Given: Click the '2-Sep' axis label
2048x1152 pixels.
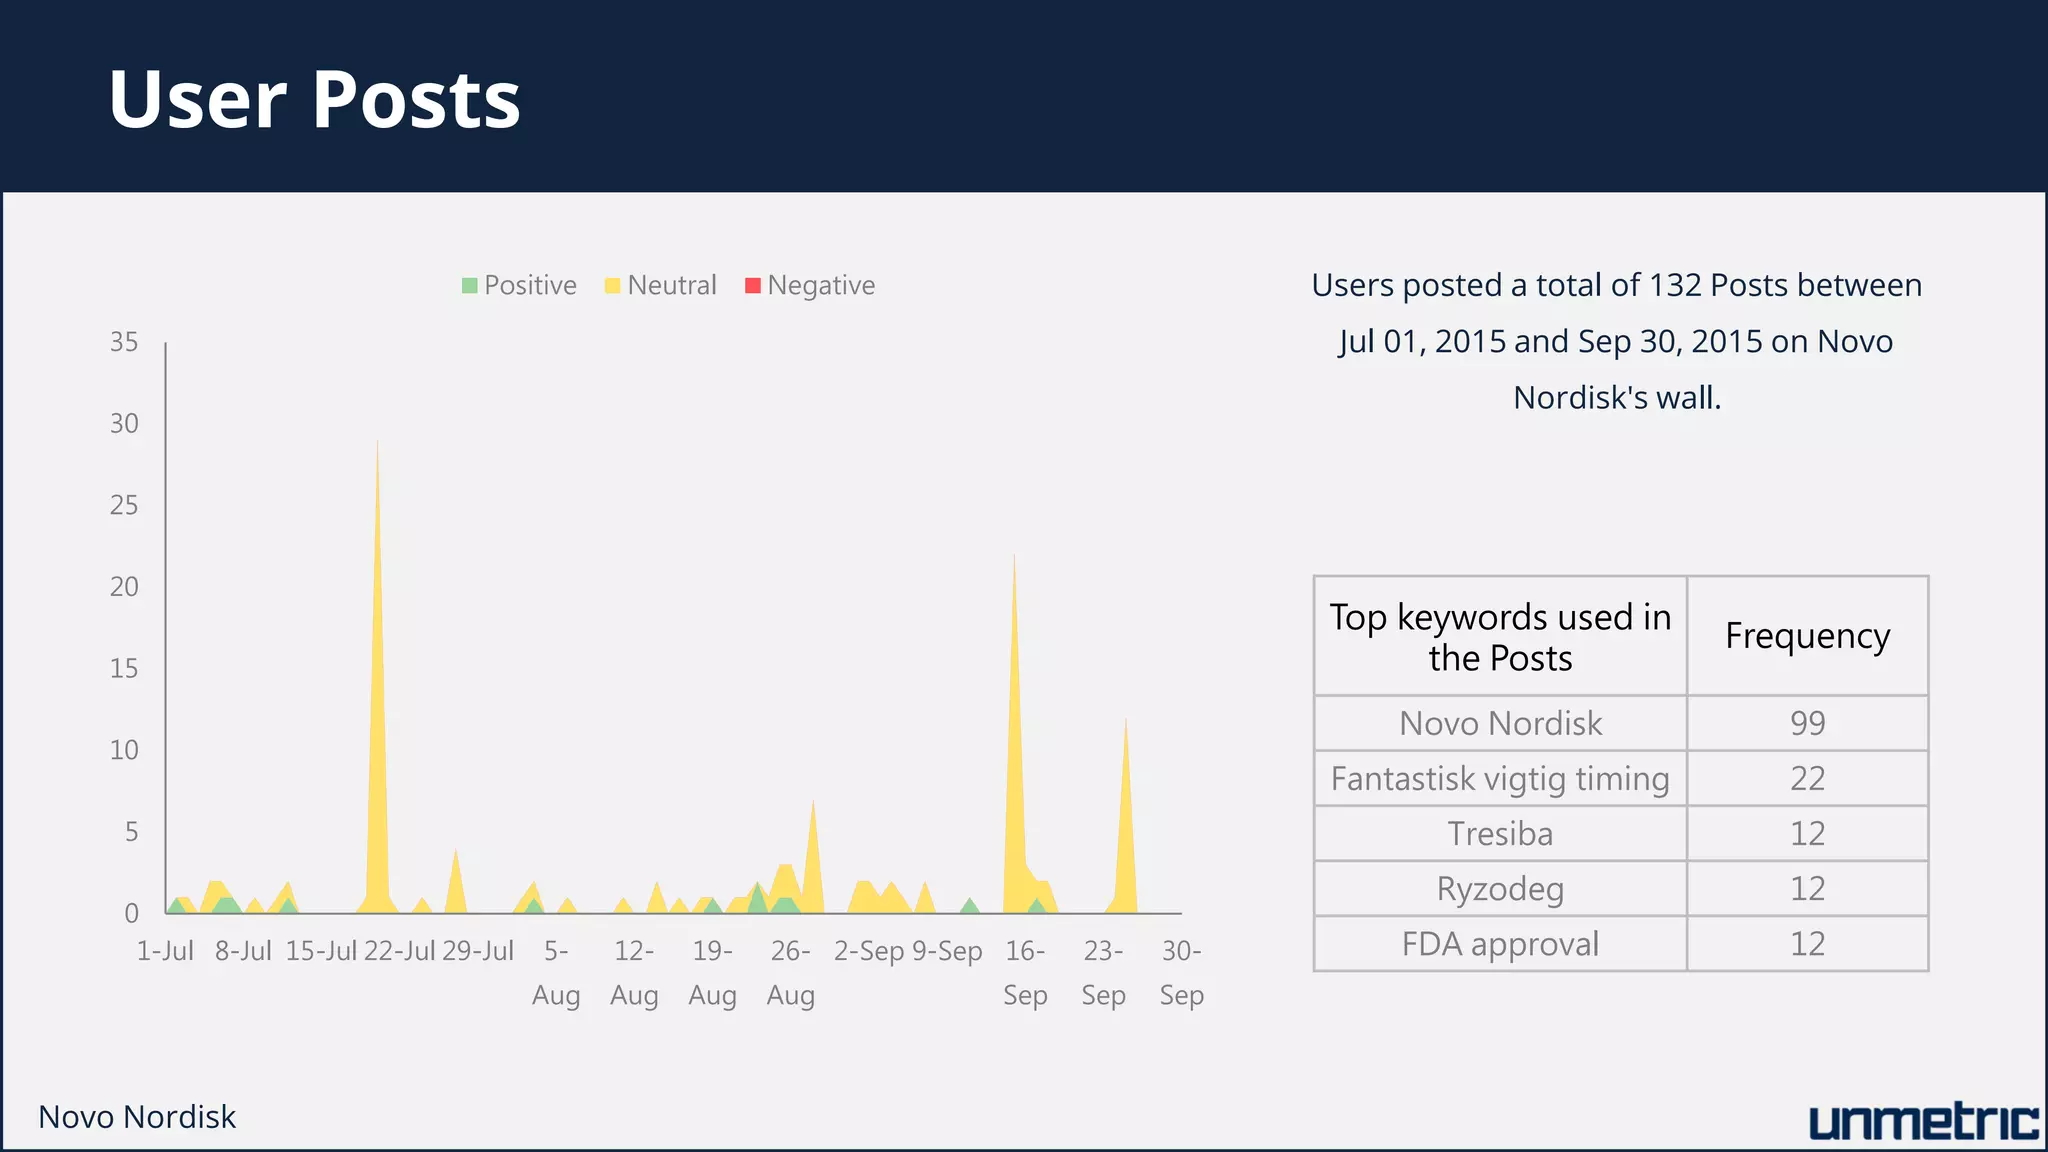Looking at the screenshot, I should pyautogui.click(x=869, y=951).
